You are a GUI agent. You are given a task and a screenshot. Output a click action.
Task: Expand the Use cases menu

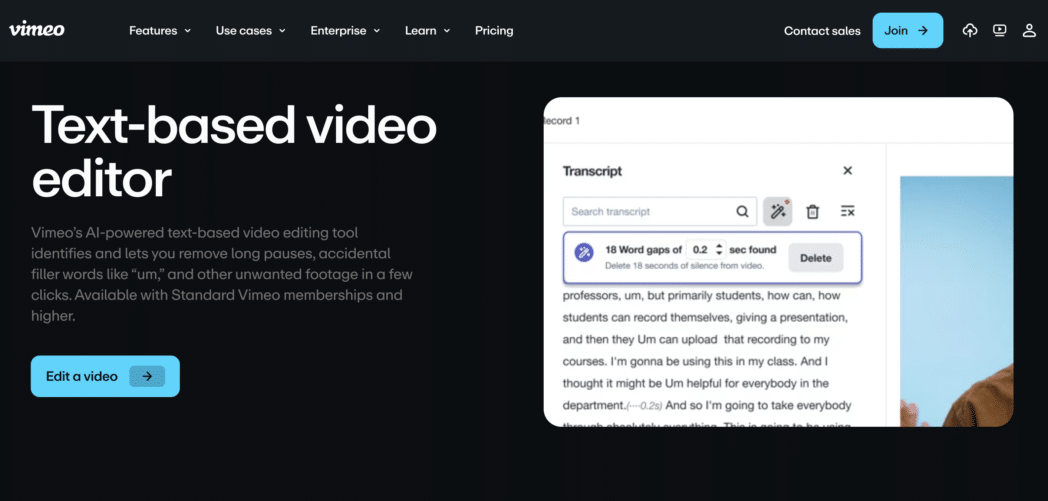(251, 30)
